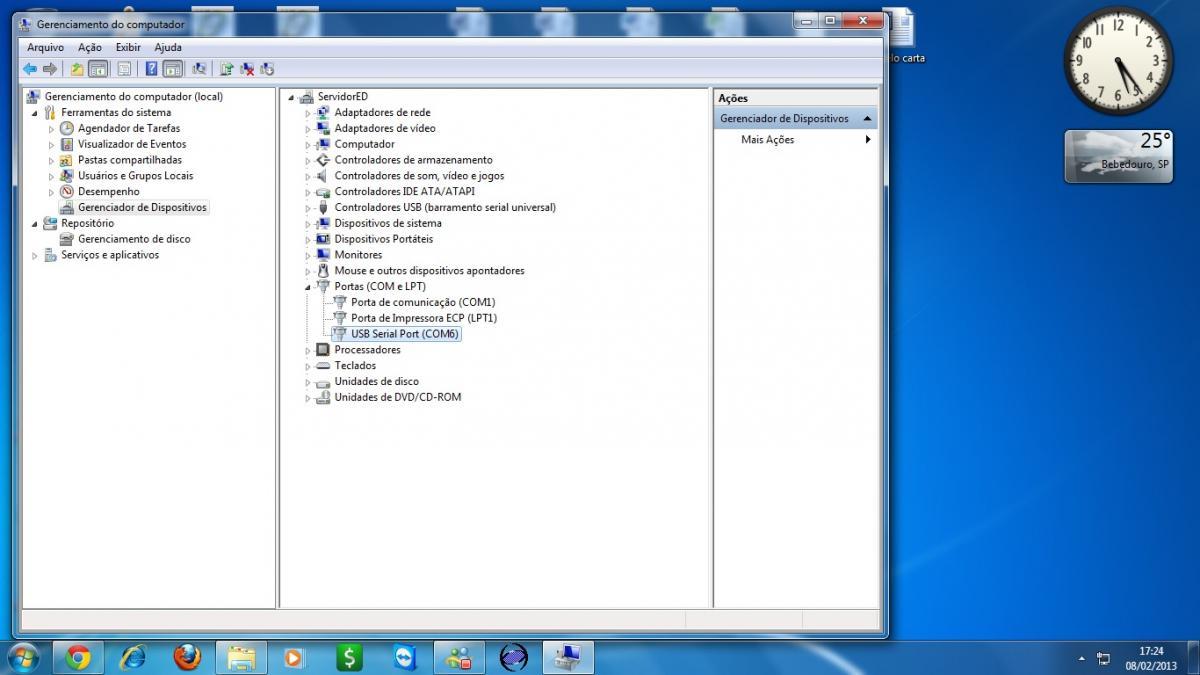This screenshot has height=675, width=1200.
Task: Open the Exibir menu
Action: (128, 47)
